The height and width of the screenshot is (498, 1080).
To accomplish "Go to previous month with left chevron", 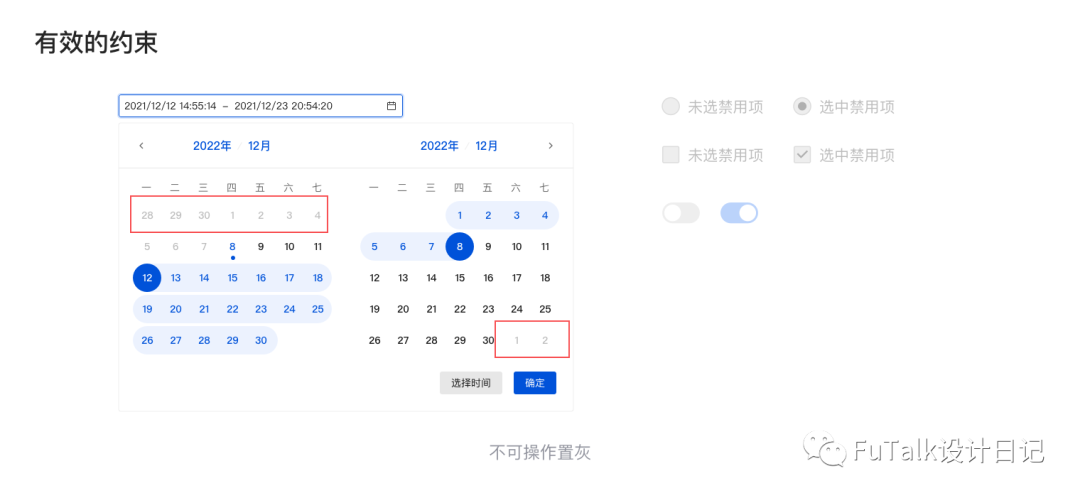I will (141, 145).
